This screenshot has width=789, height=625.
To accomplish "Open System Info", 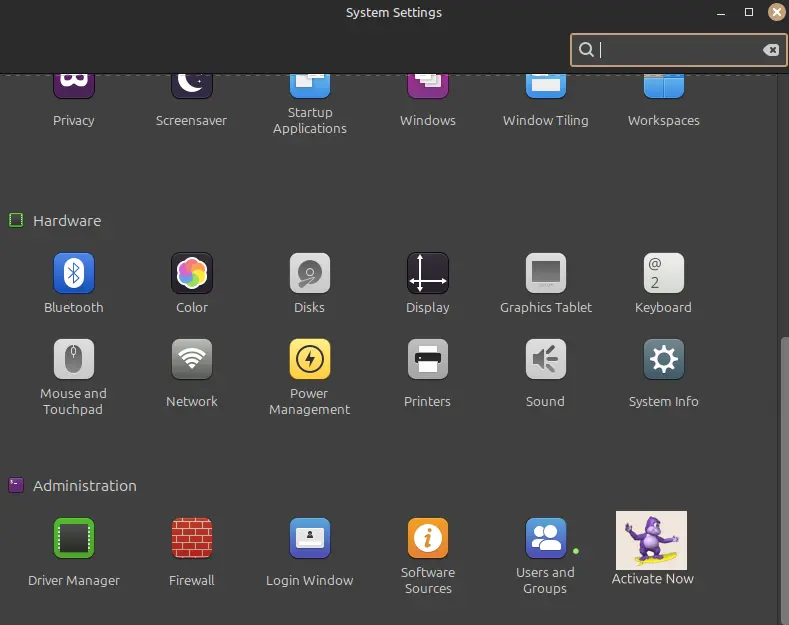I will 663,360.
